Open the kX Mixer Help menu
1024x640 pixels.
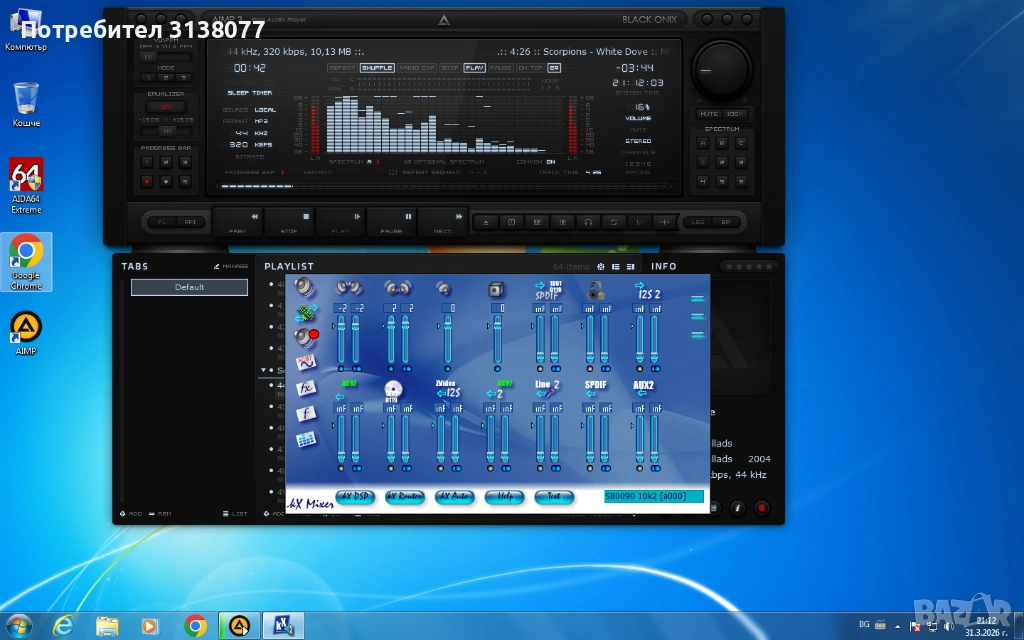[504, 496]
